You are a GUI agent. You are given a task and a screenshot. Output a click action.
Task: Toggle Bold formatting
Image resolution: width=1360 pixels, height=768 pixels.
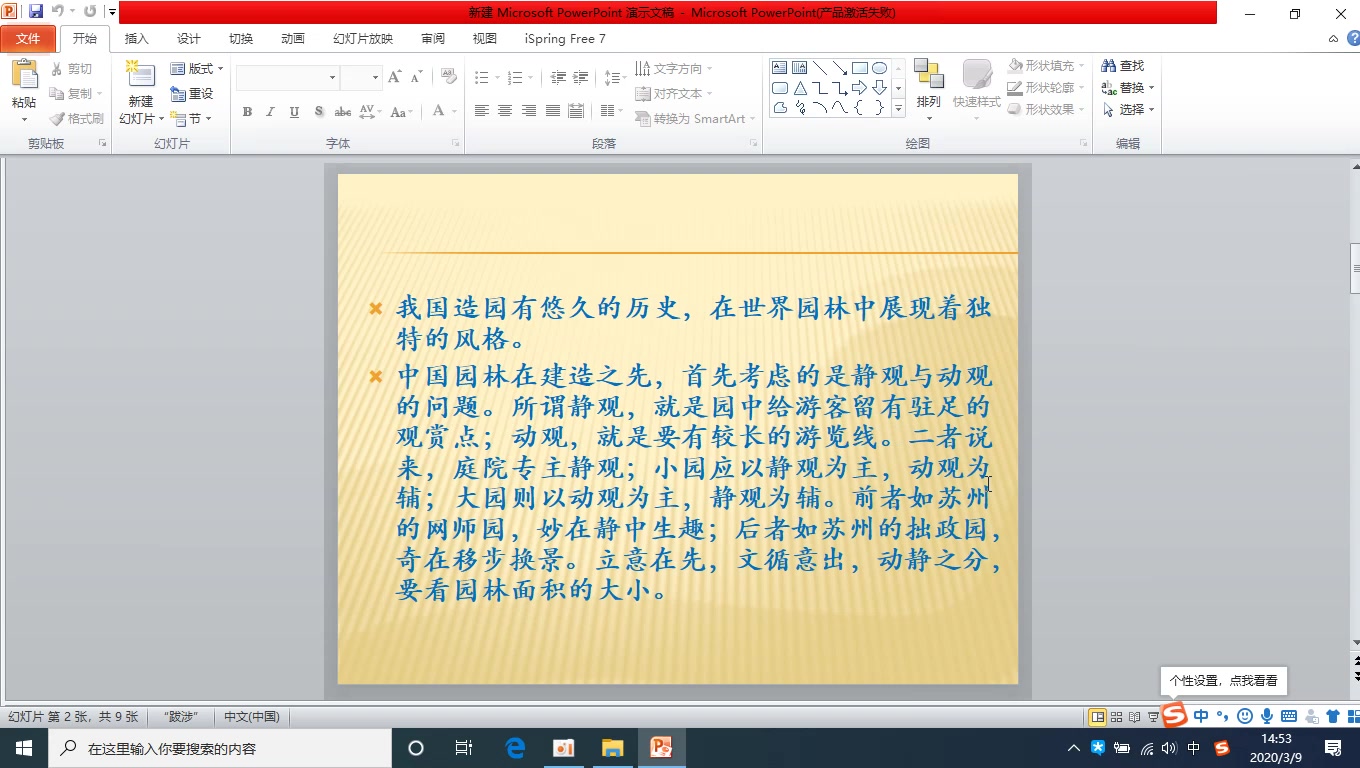point(247,112)
